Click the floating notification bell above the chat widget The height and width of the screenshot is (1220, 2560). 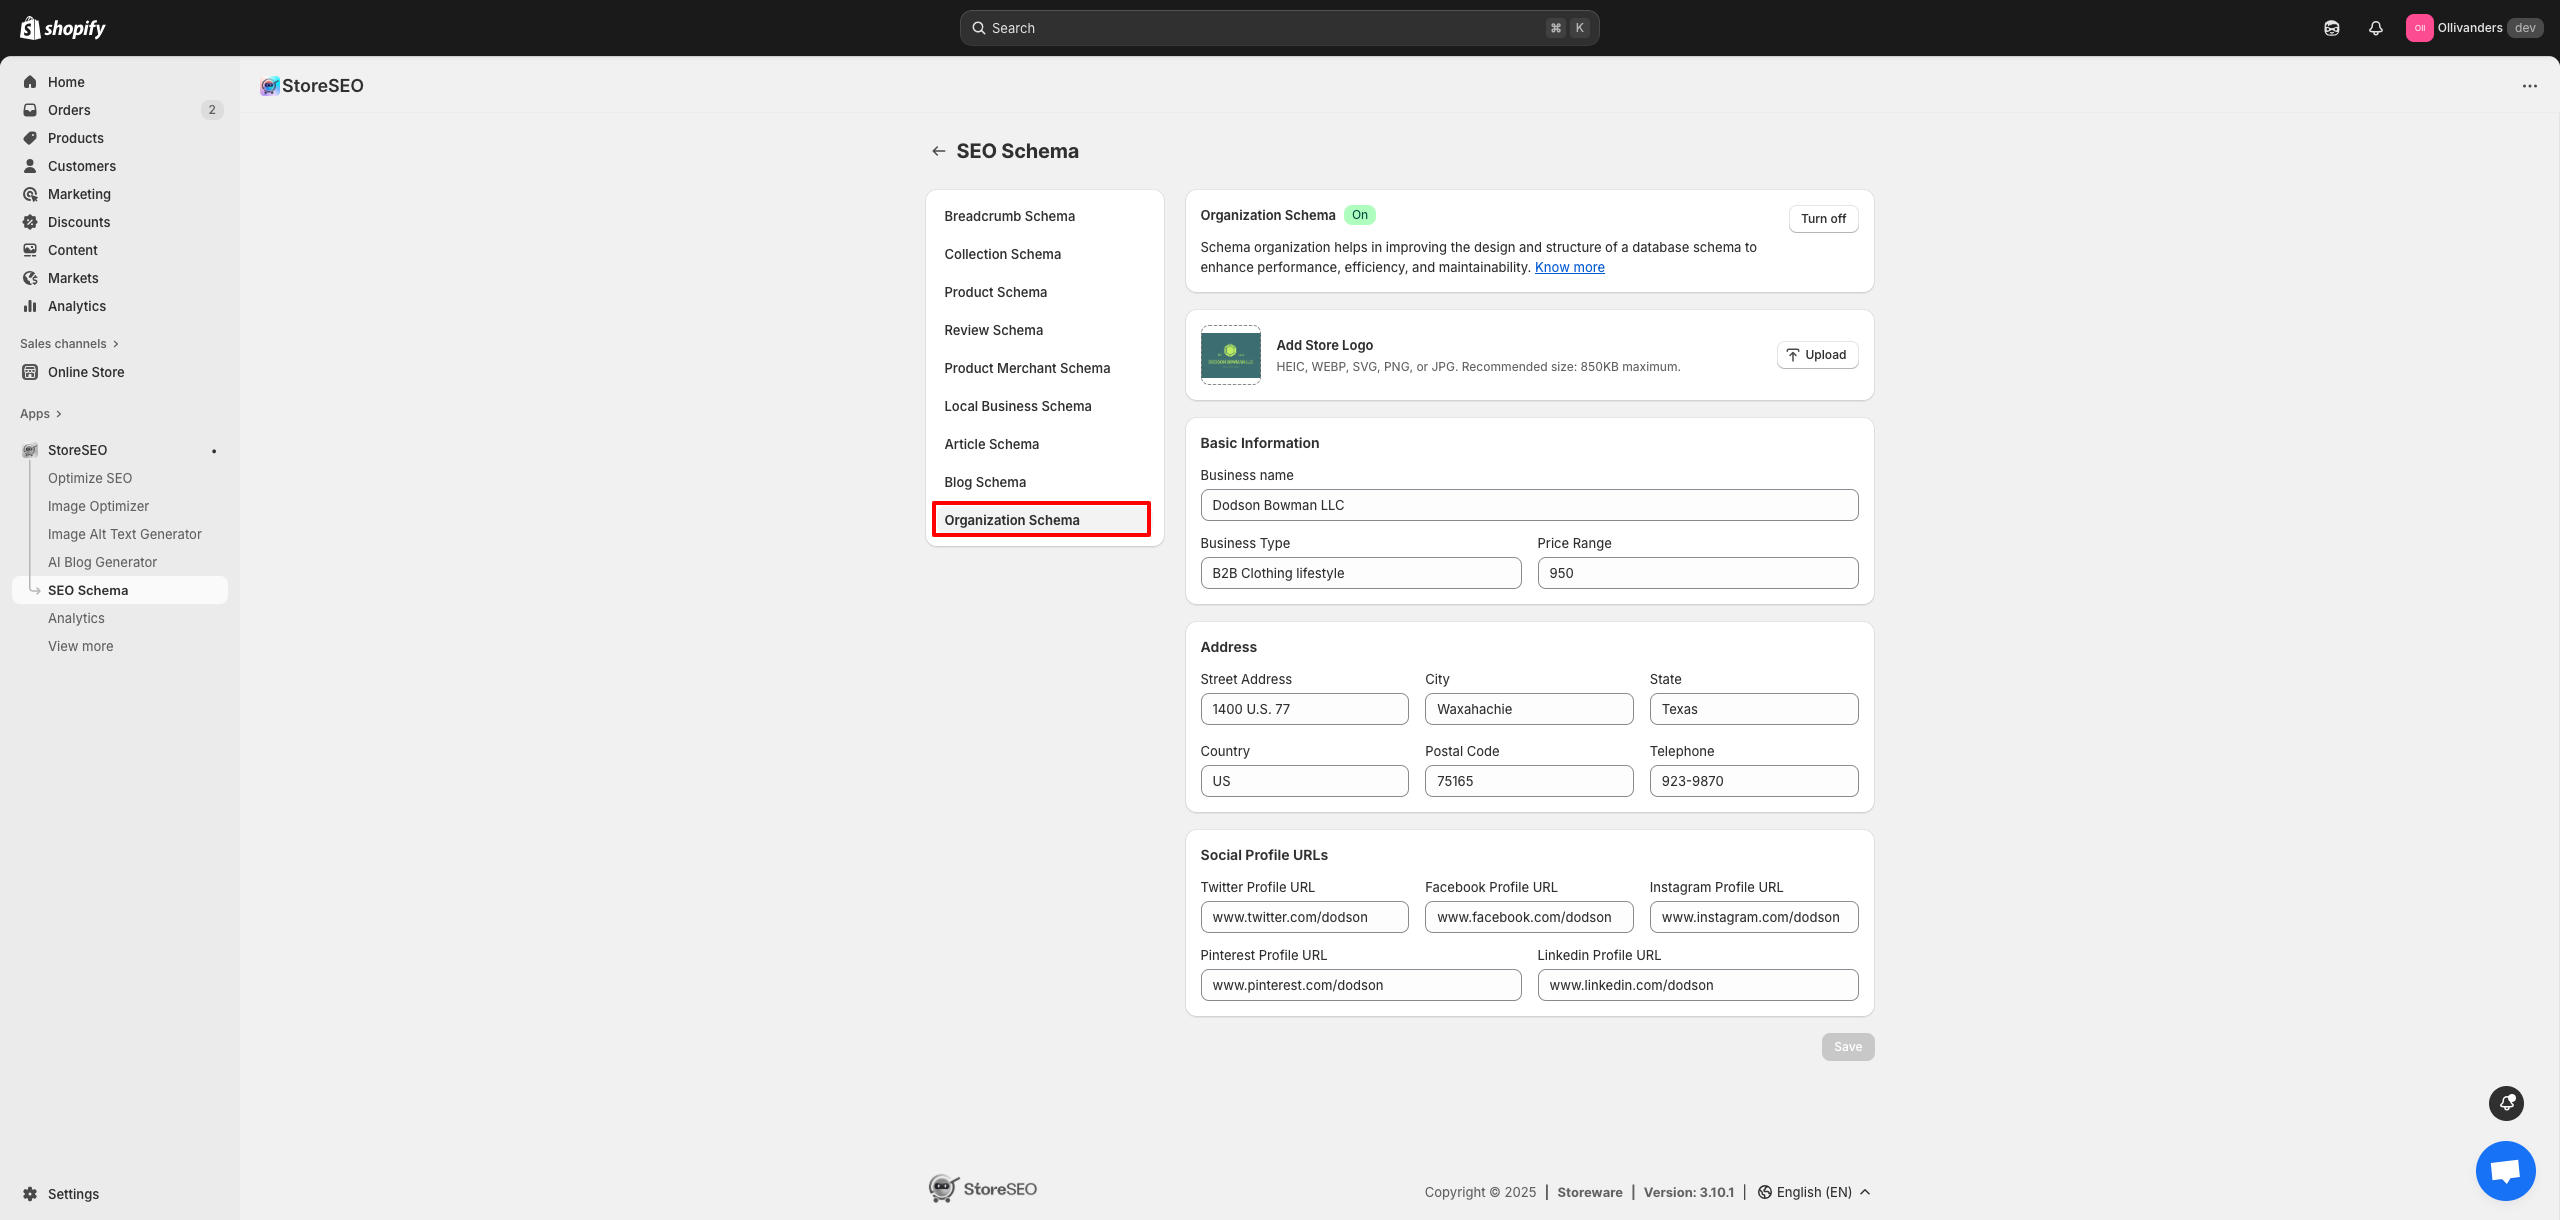(2505, 1103)
